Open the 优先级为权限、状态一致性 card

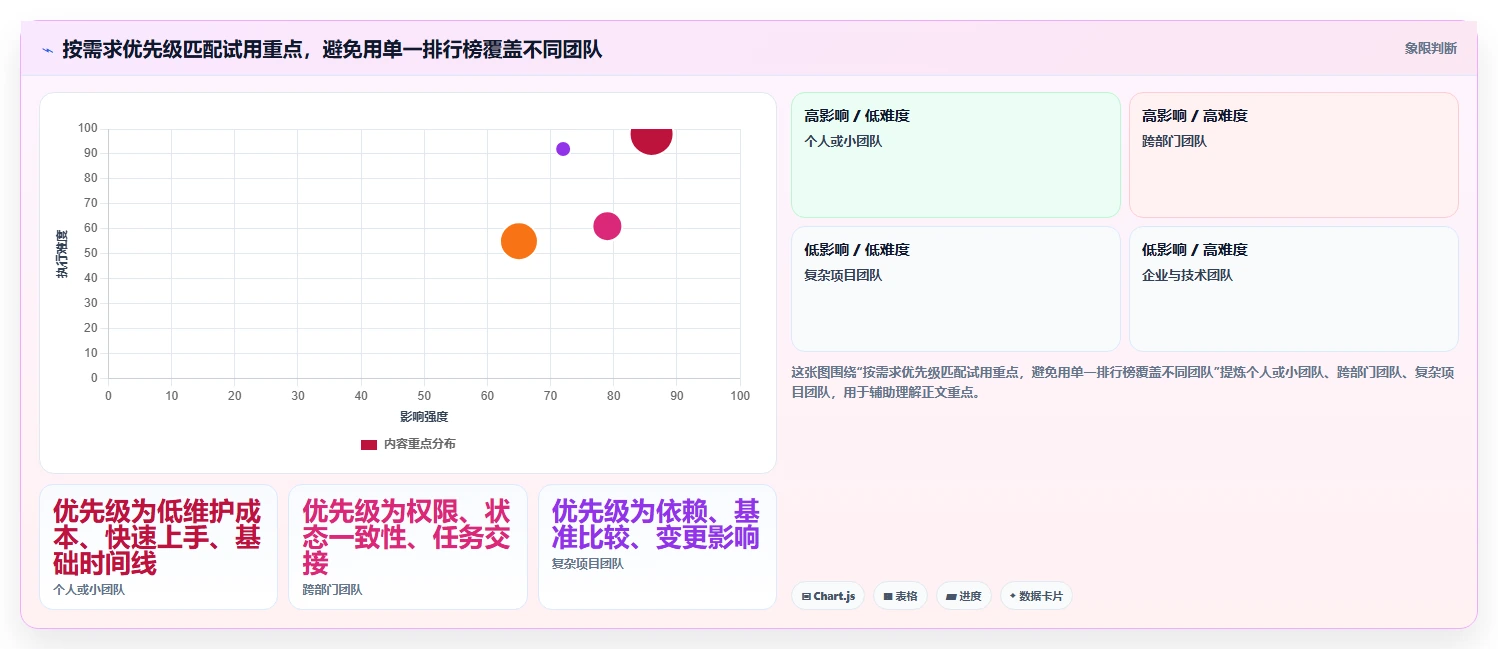click(408, 547)
